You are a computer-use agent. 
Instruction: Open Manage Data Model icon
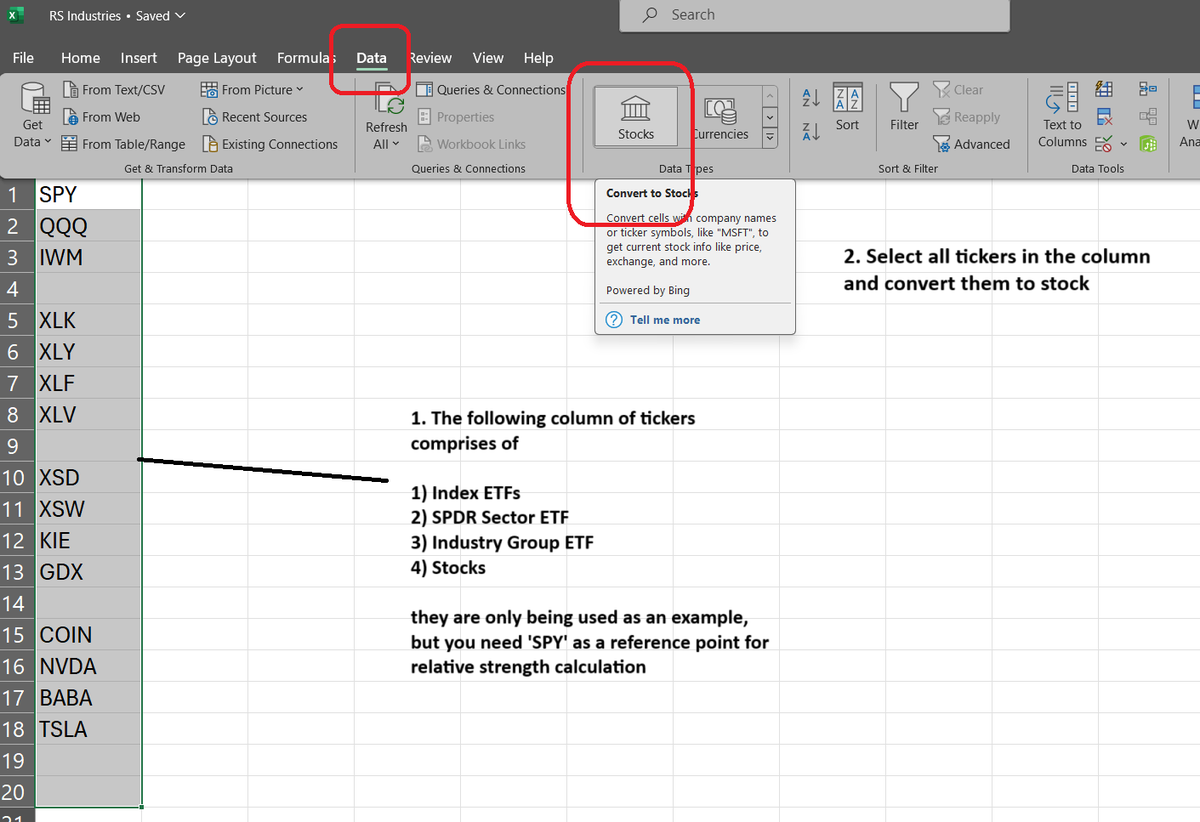(1148, 144)
